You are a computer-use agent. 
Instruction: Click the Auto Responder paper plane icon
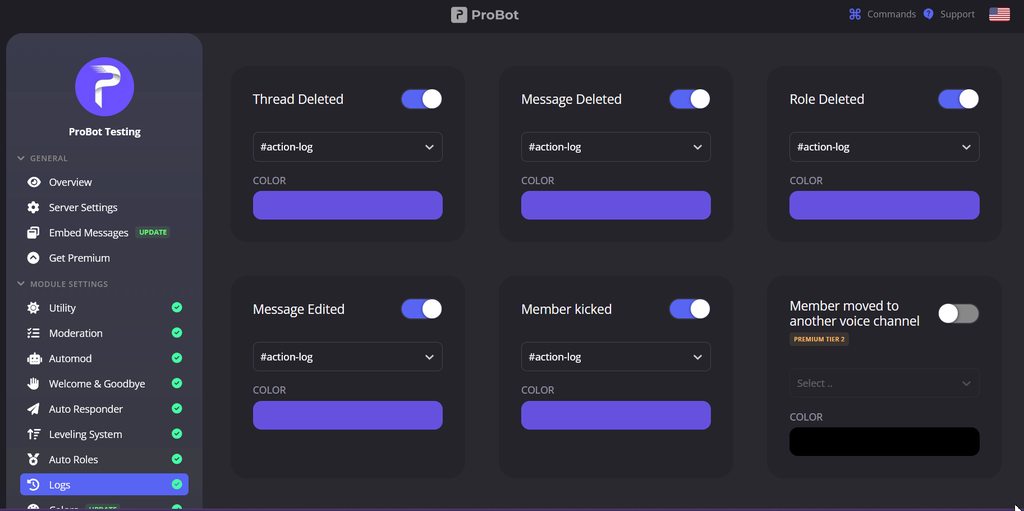pos(33,409)
